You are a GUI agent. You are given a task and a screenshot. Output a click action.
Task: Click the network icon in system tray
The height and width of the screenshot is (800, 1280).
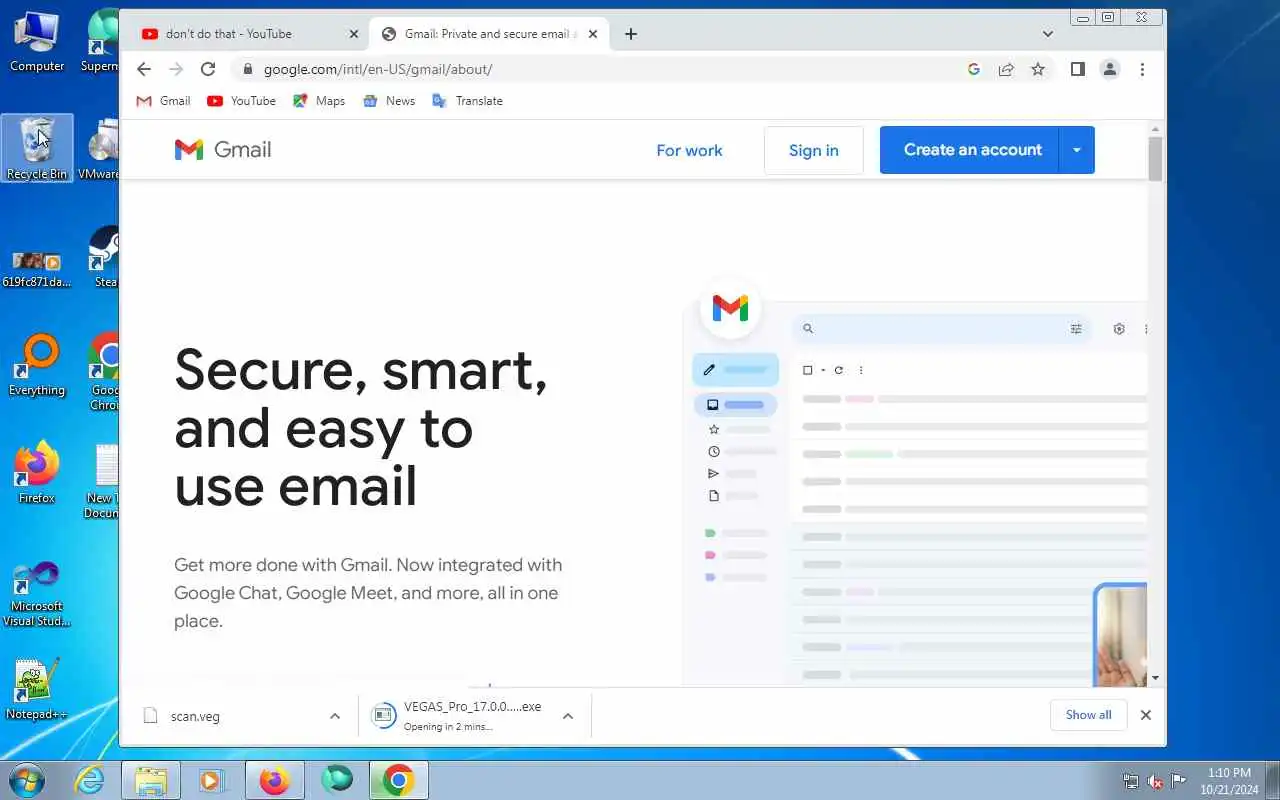pos(1131,781)
